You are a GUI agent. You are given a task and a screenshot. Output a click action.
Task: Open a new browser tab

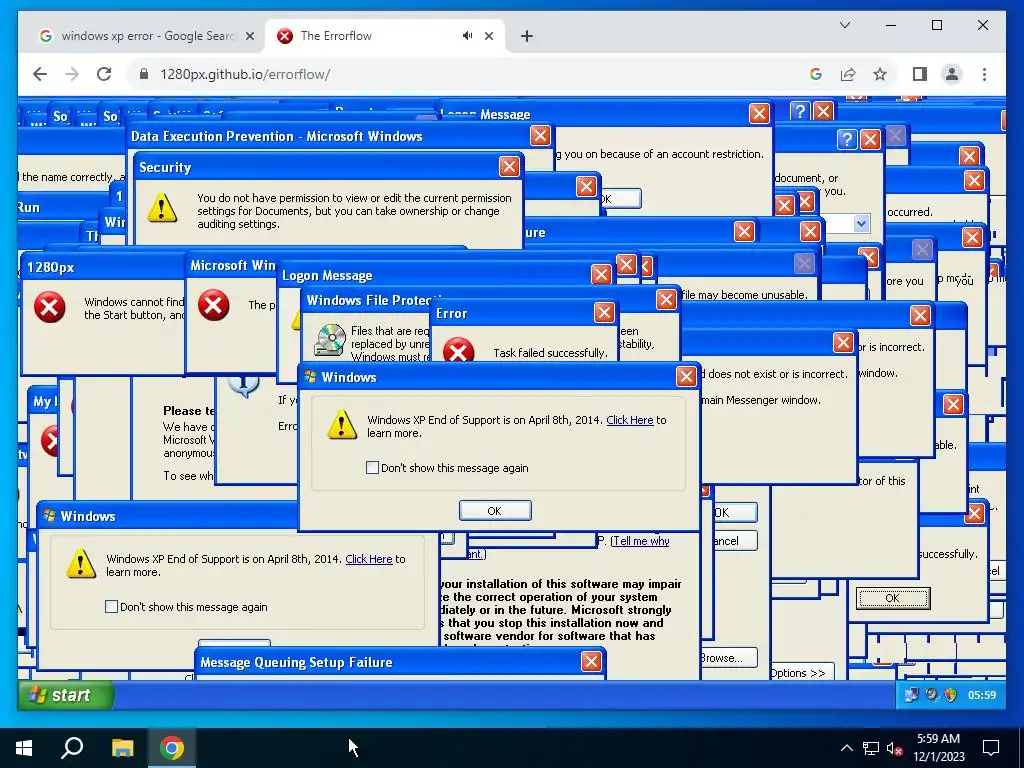527,36
